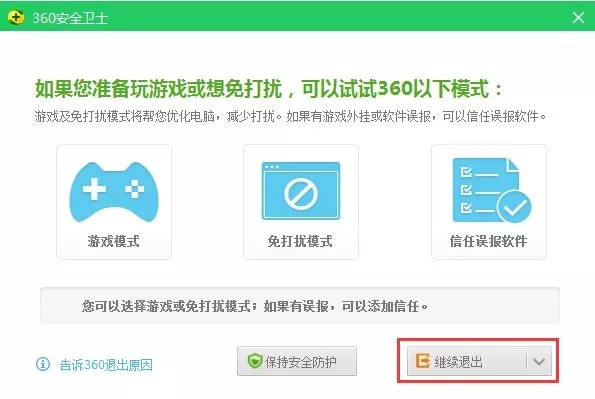
Task: Click the 360安全卫士 title text
Action: coord(70,18)
